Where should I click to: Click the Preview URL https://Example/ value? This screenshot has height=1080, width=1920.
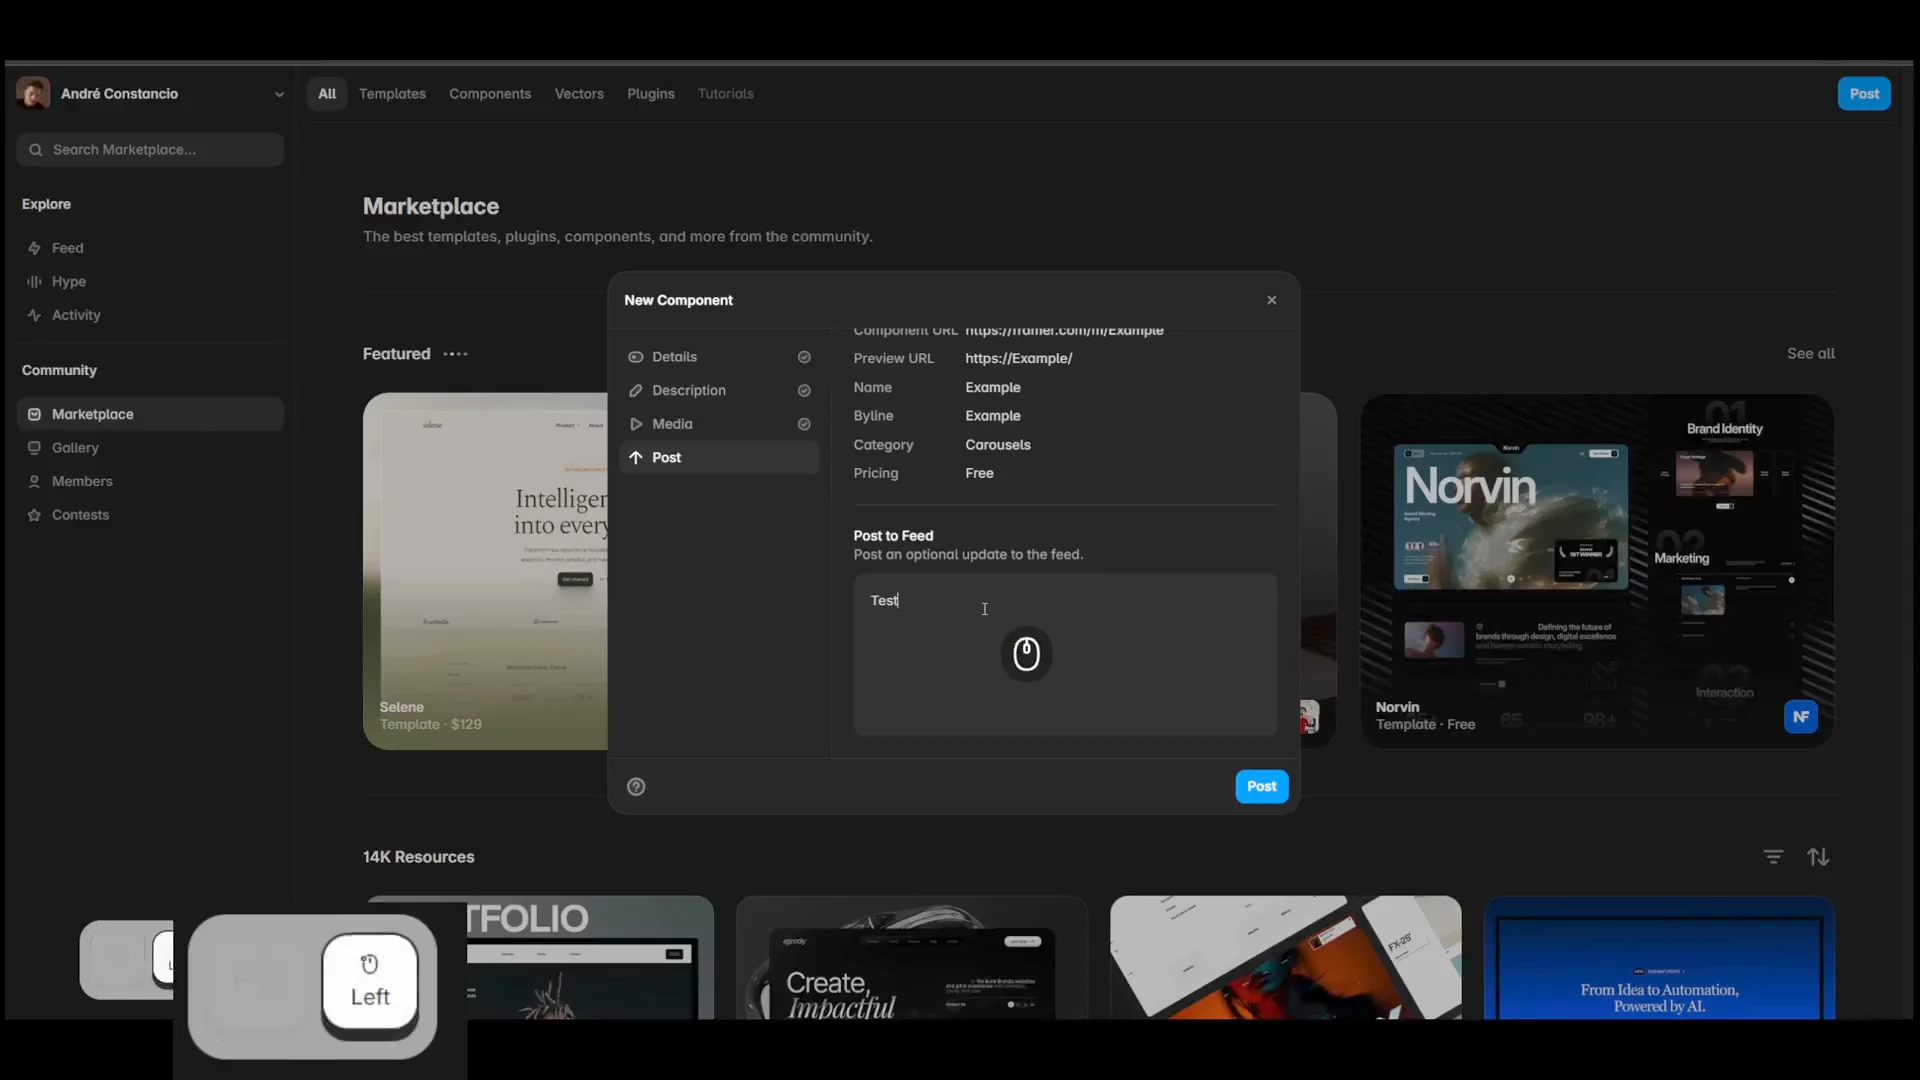(1018, 358)
